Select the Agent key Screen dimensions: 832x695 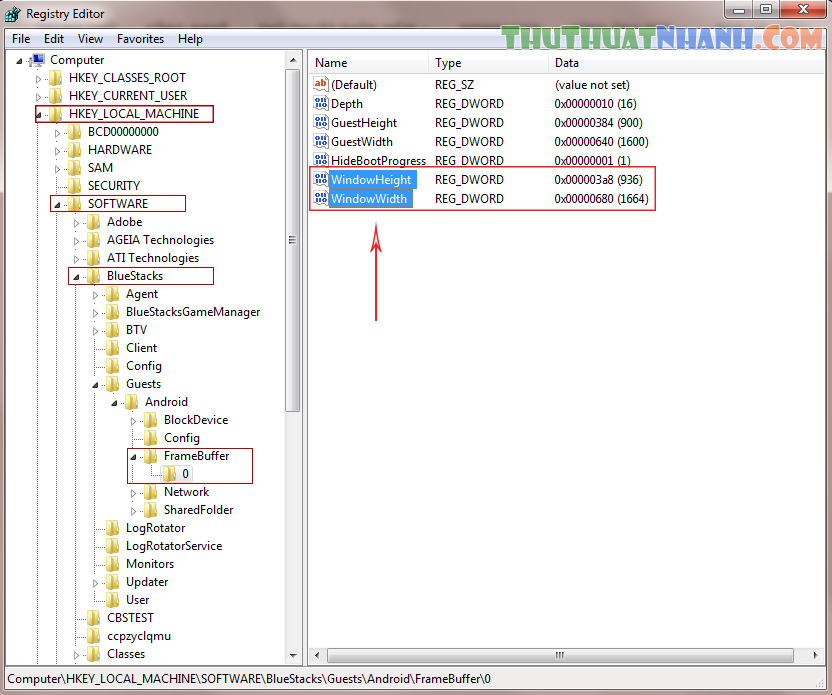(142, 294)
